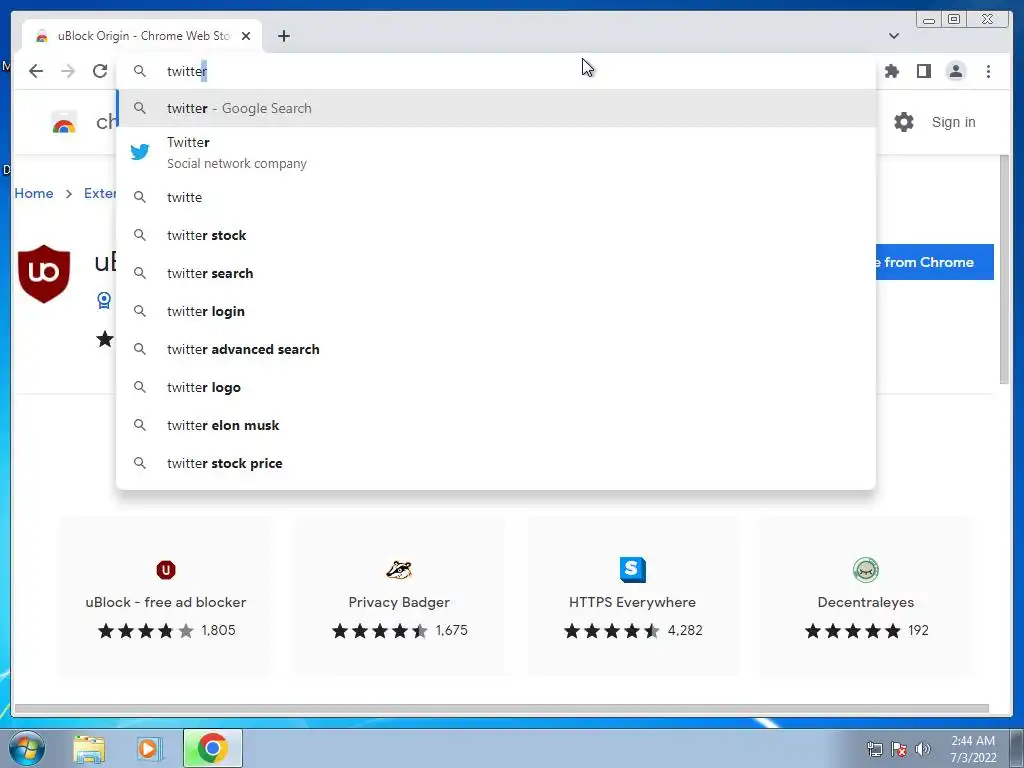This screenshot has height=768, width=1024.
Task: Choose 'twitter login' suggestion
Action: point(496,311)
